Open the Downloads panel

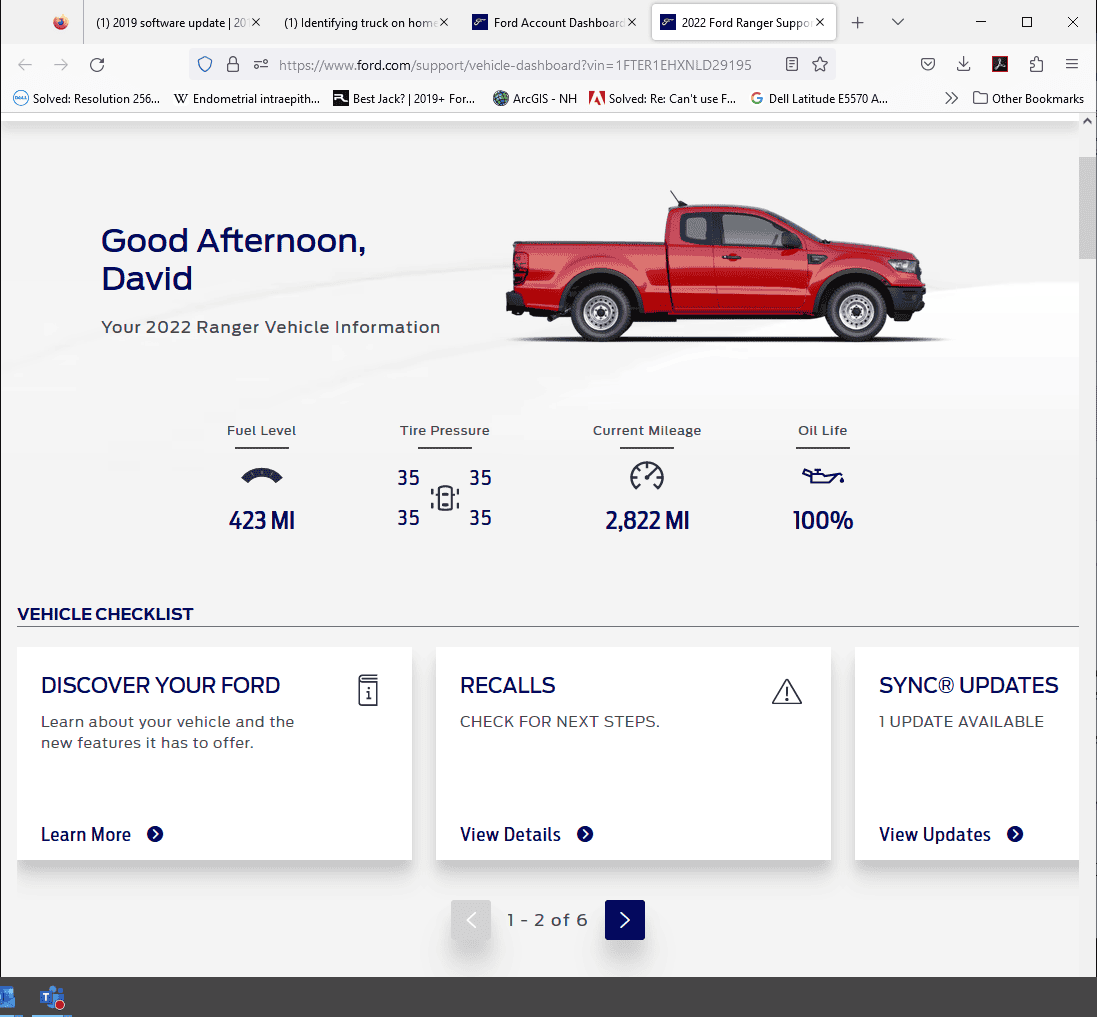963,65
